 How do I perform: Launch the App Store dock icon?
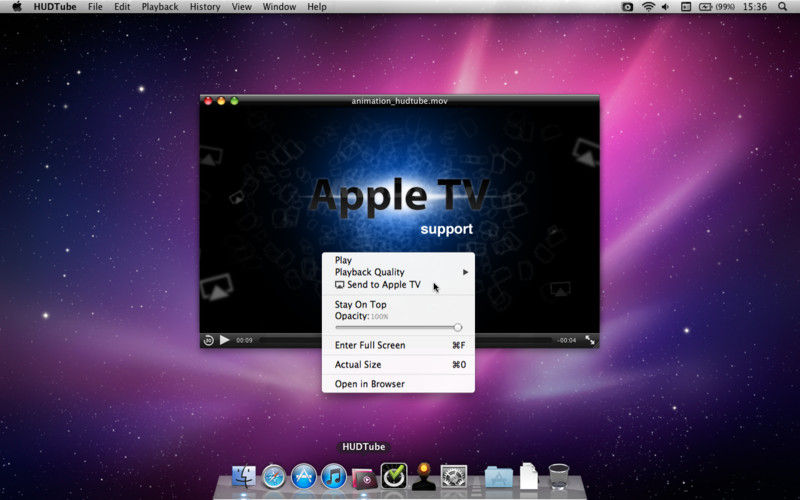[x=304, y=477]
